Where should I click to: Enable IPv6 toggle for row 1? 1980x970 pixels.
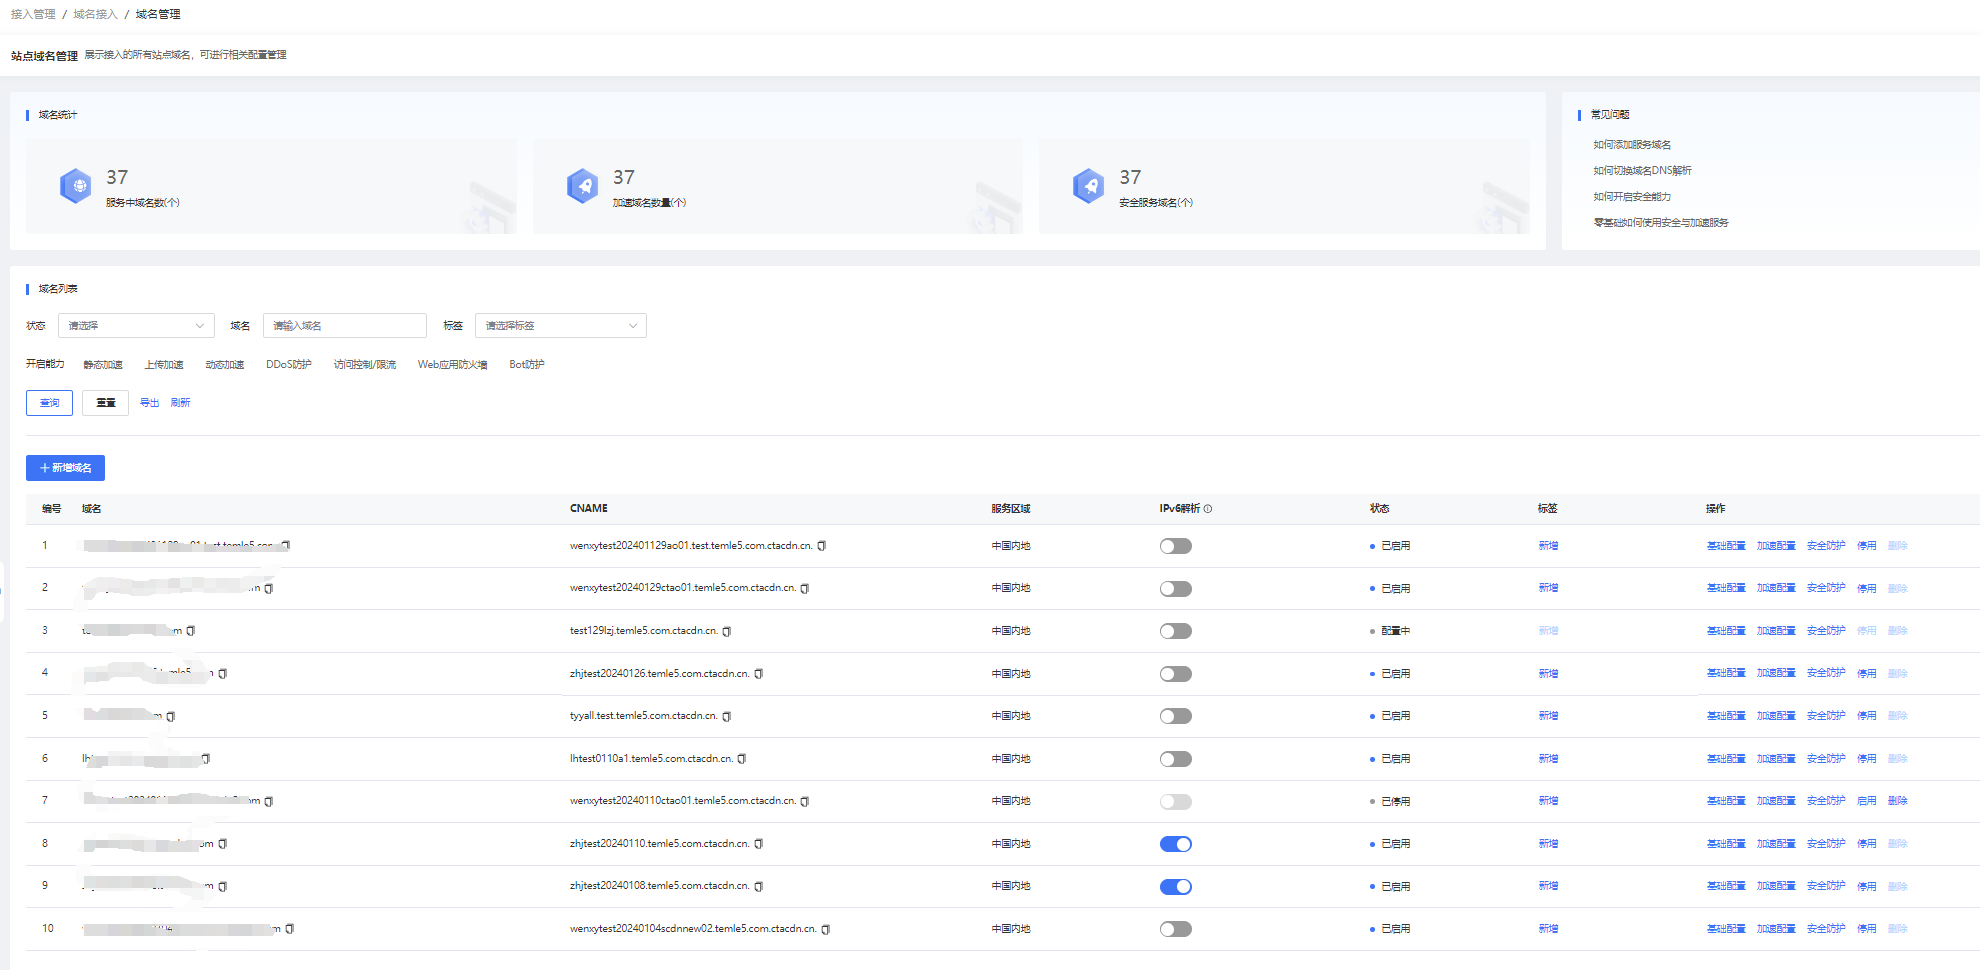pos(1175,546)
